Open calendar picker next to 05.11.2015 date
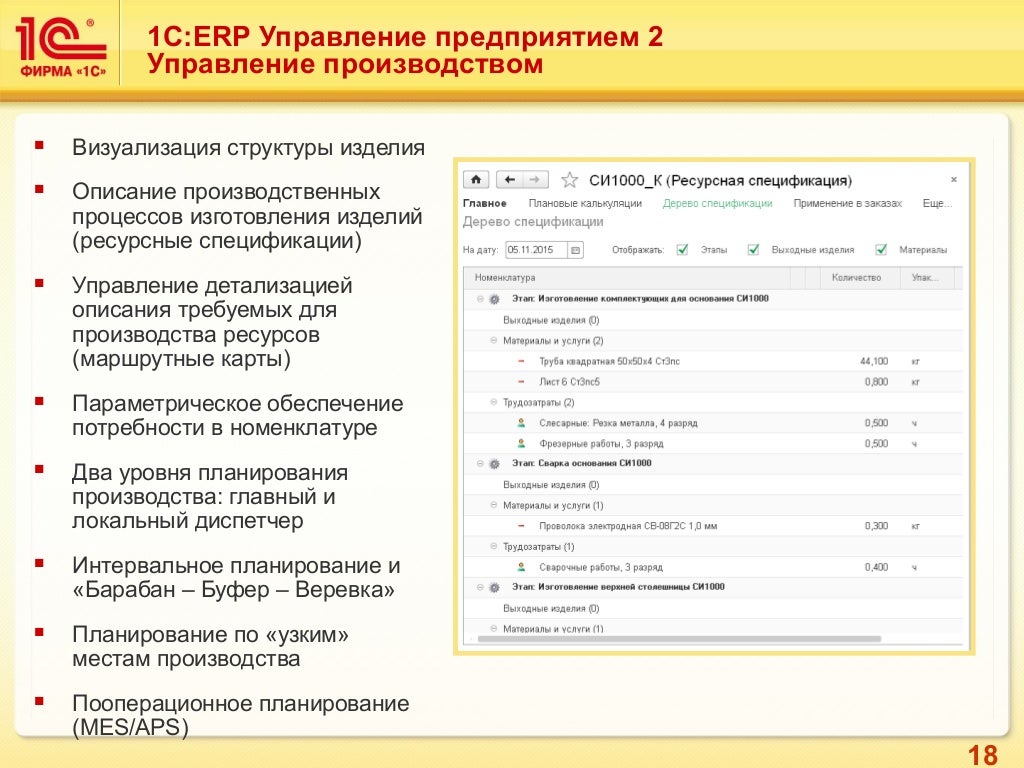Image resolution: width=1024 pixels, height=768 pixels. pos(575,250)
